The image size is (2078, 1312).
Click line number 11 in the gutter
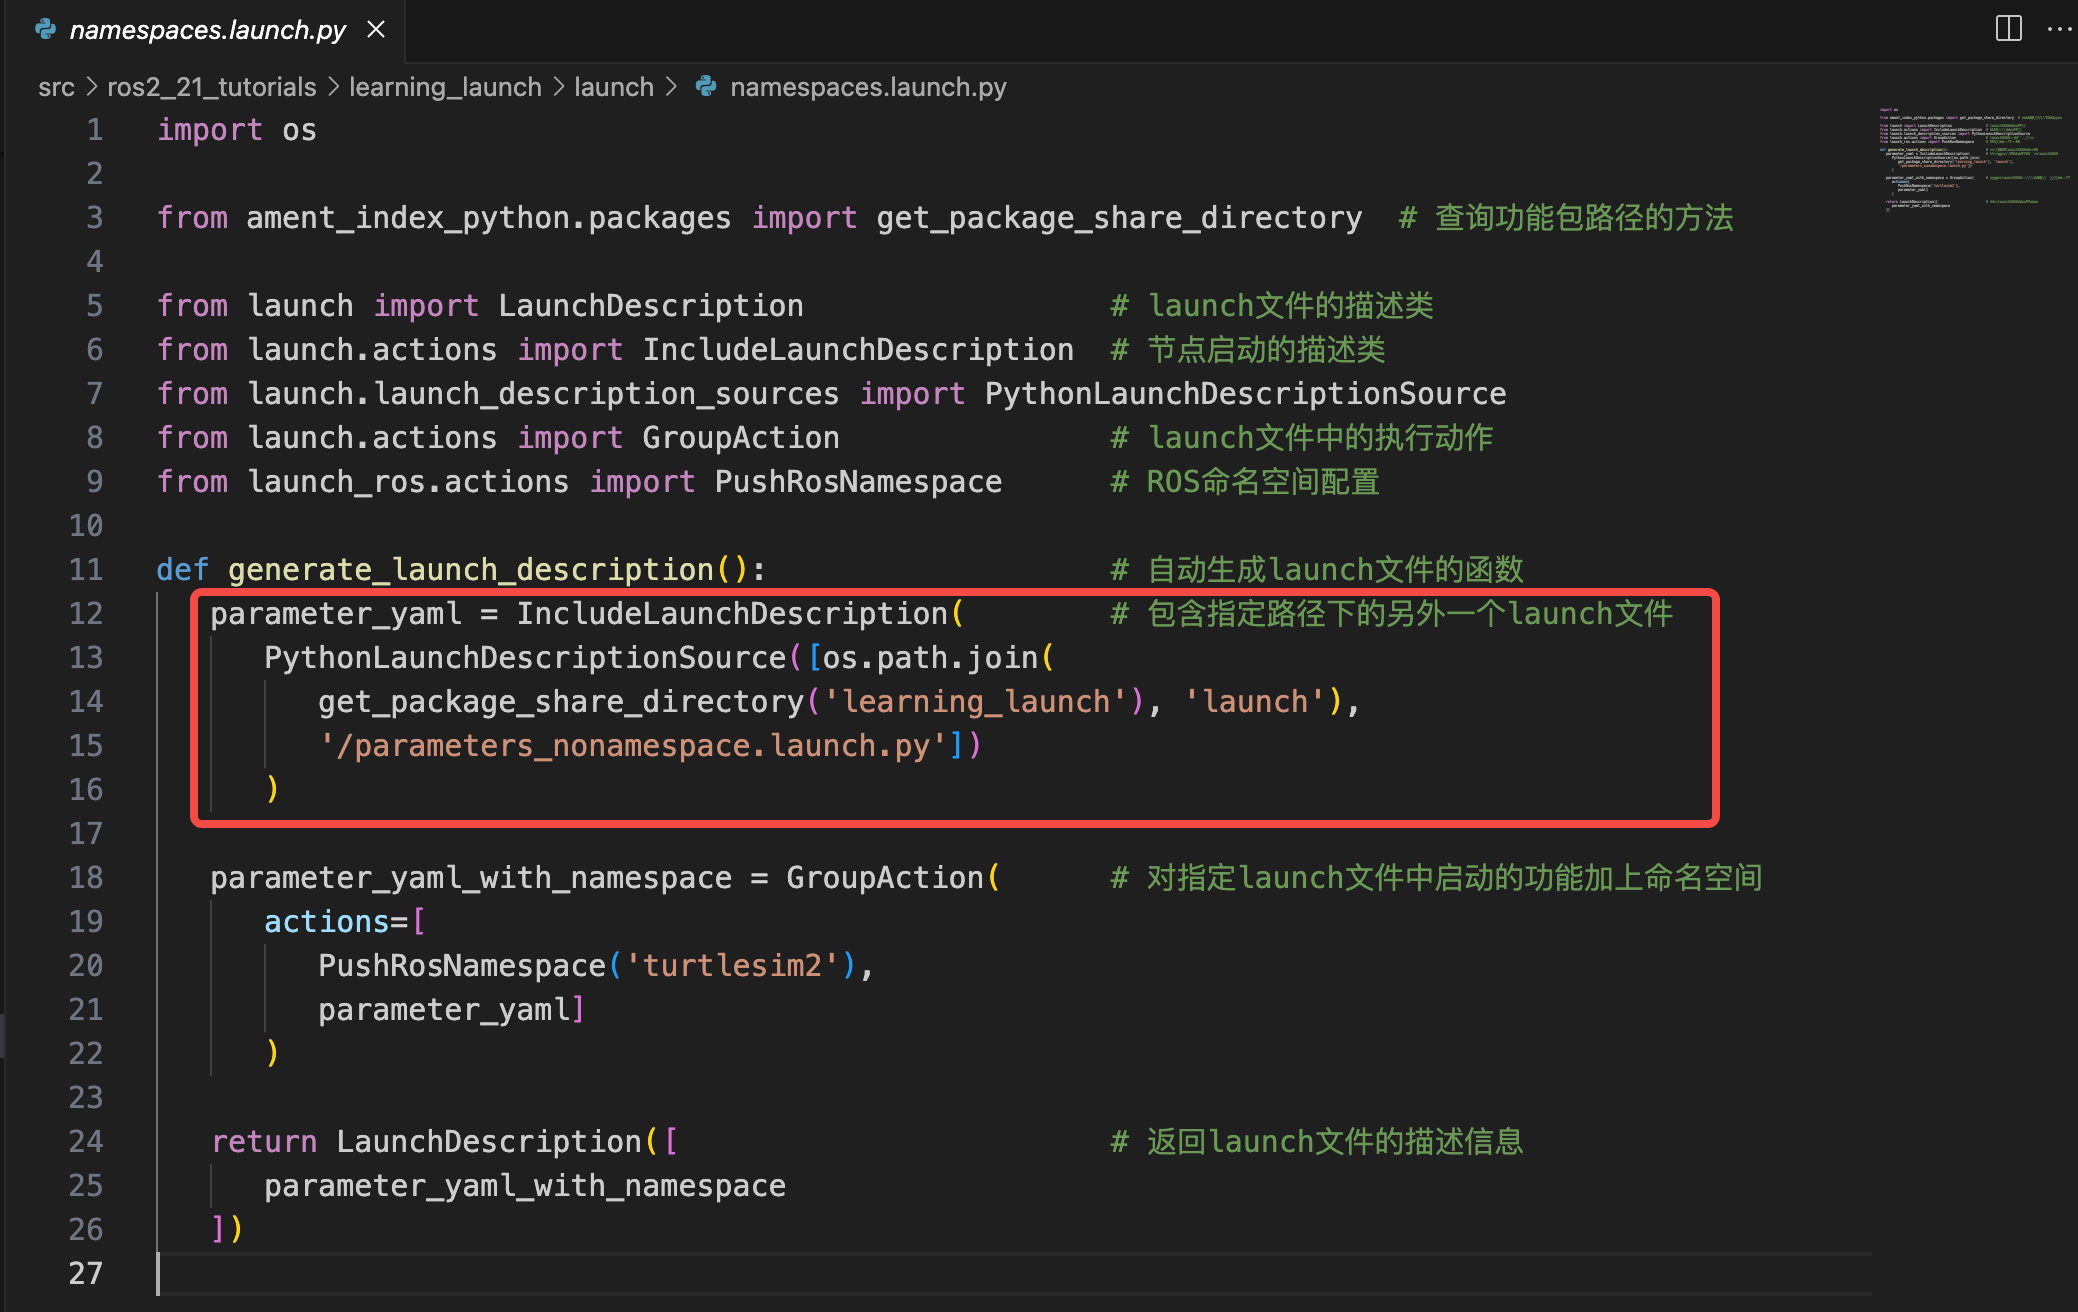[x=86, y=570]
